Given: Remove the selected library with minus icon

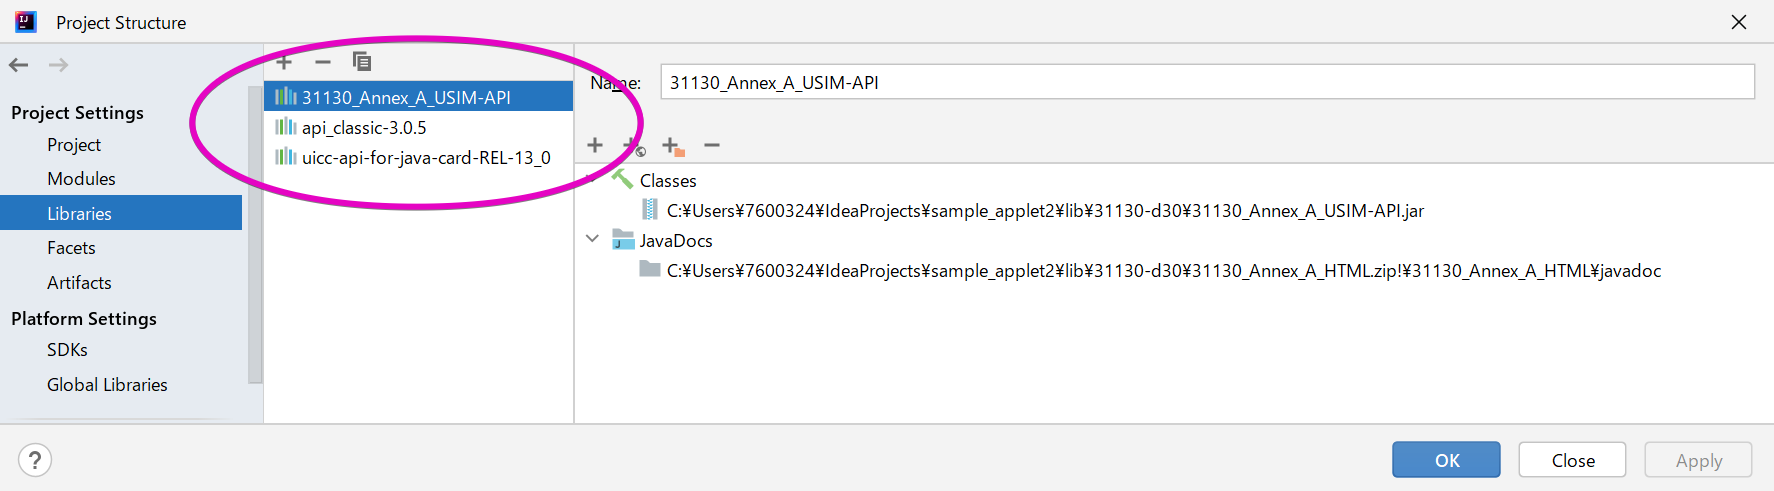Looking at the screenshot, I should click(x=322, y=62).
